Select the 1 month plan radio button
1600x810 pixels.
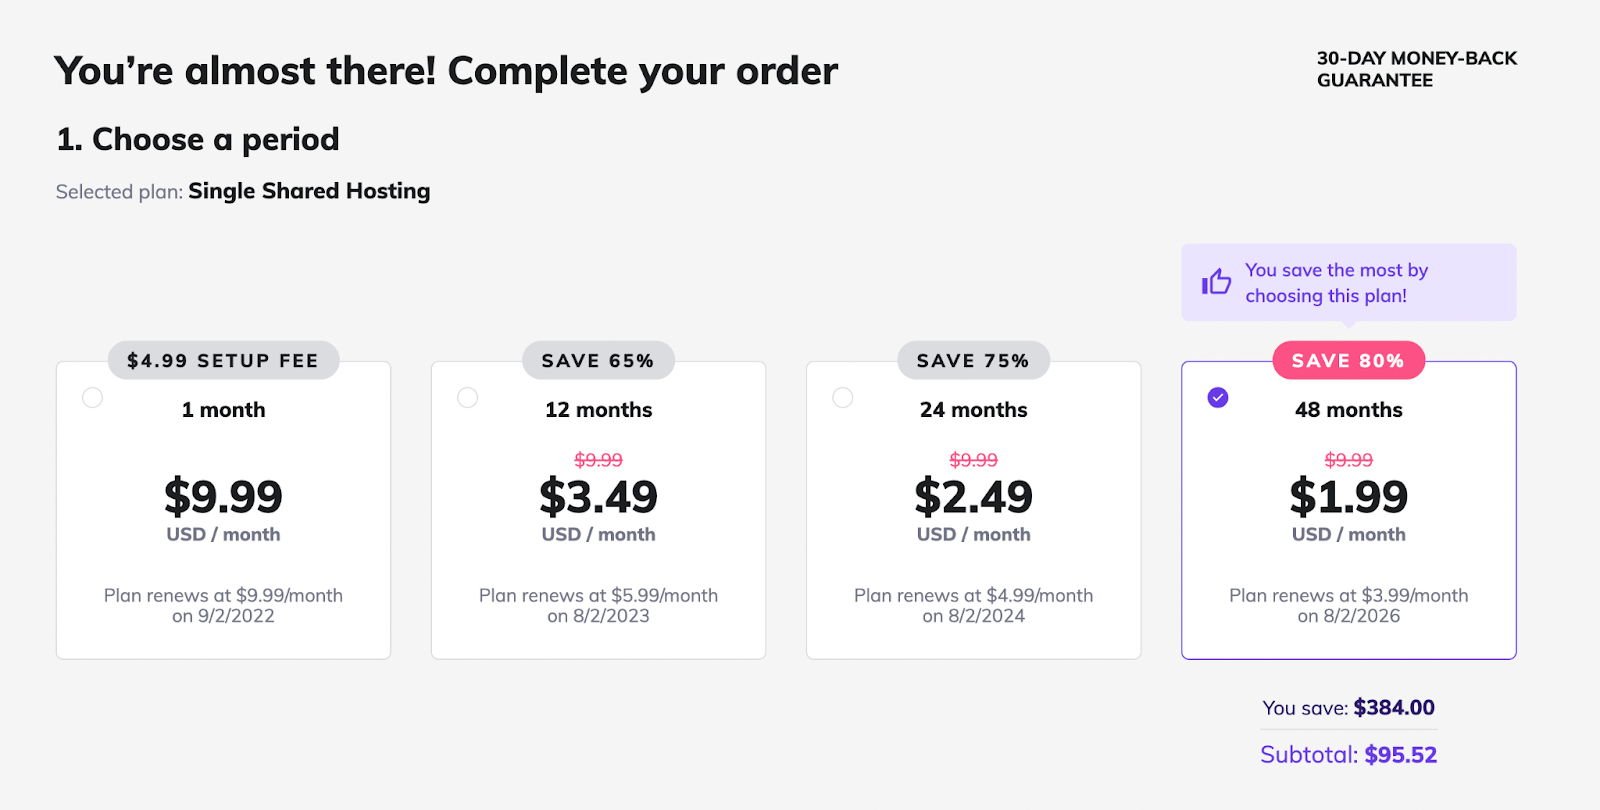click(92, 397)
